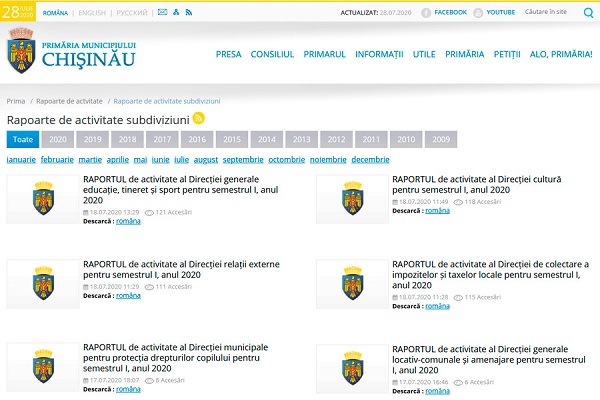Filter by month septembrie

click(x=243, y=160)
